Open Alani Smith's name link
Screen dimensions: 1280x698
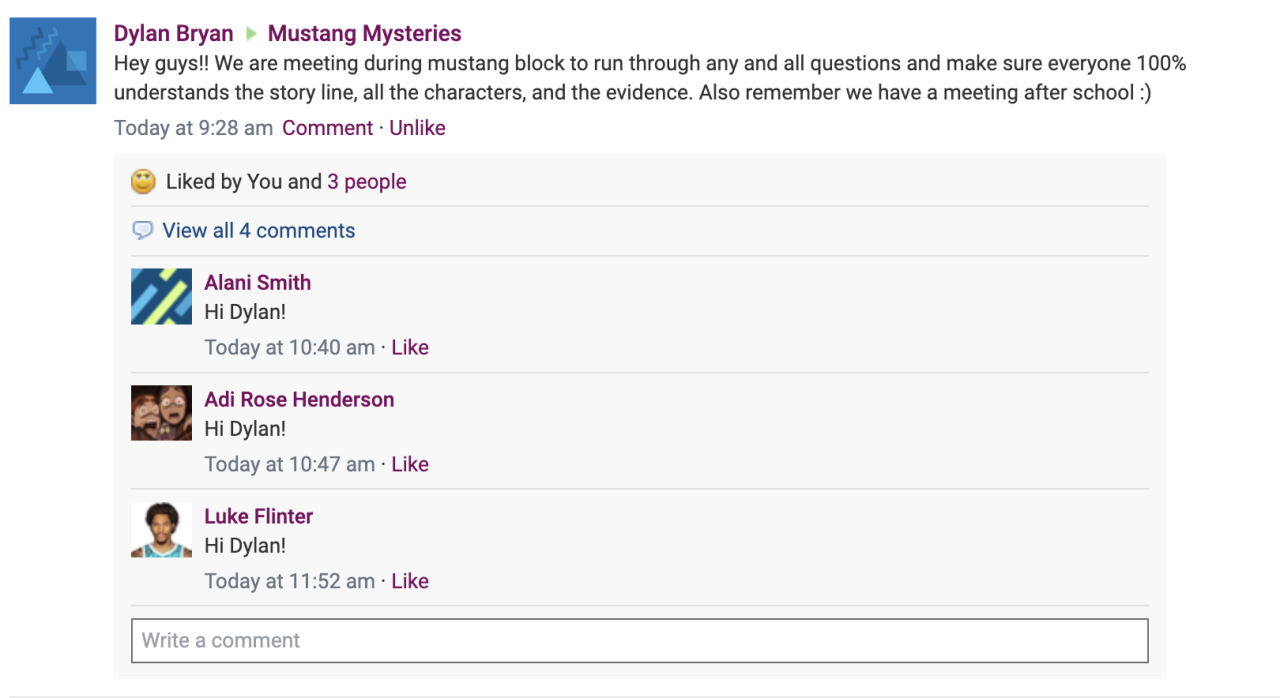(258, 283)
